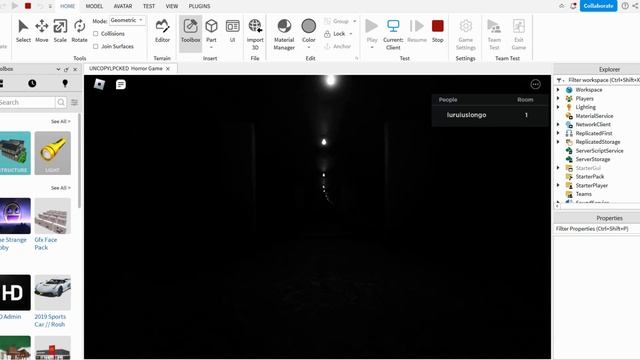Click the Resume button

(417, 31)
